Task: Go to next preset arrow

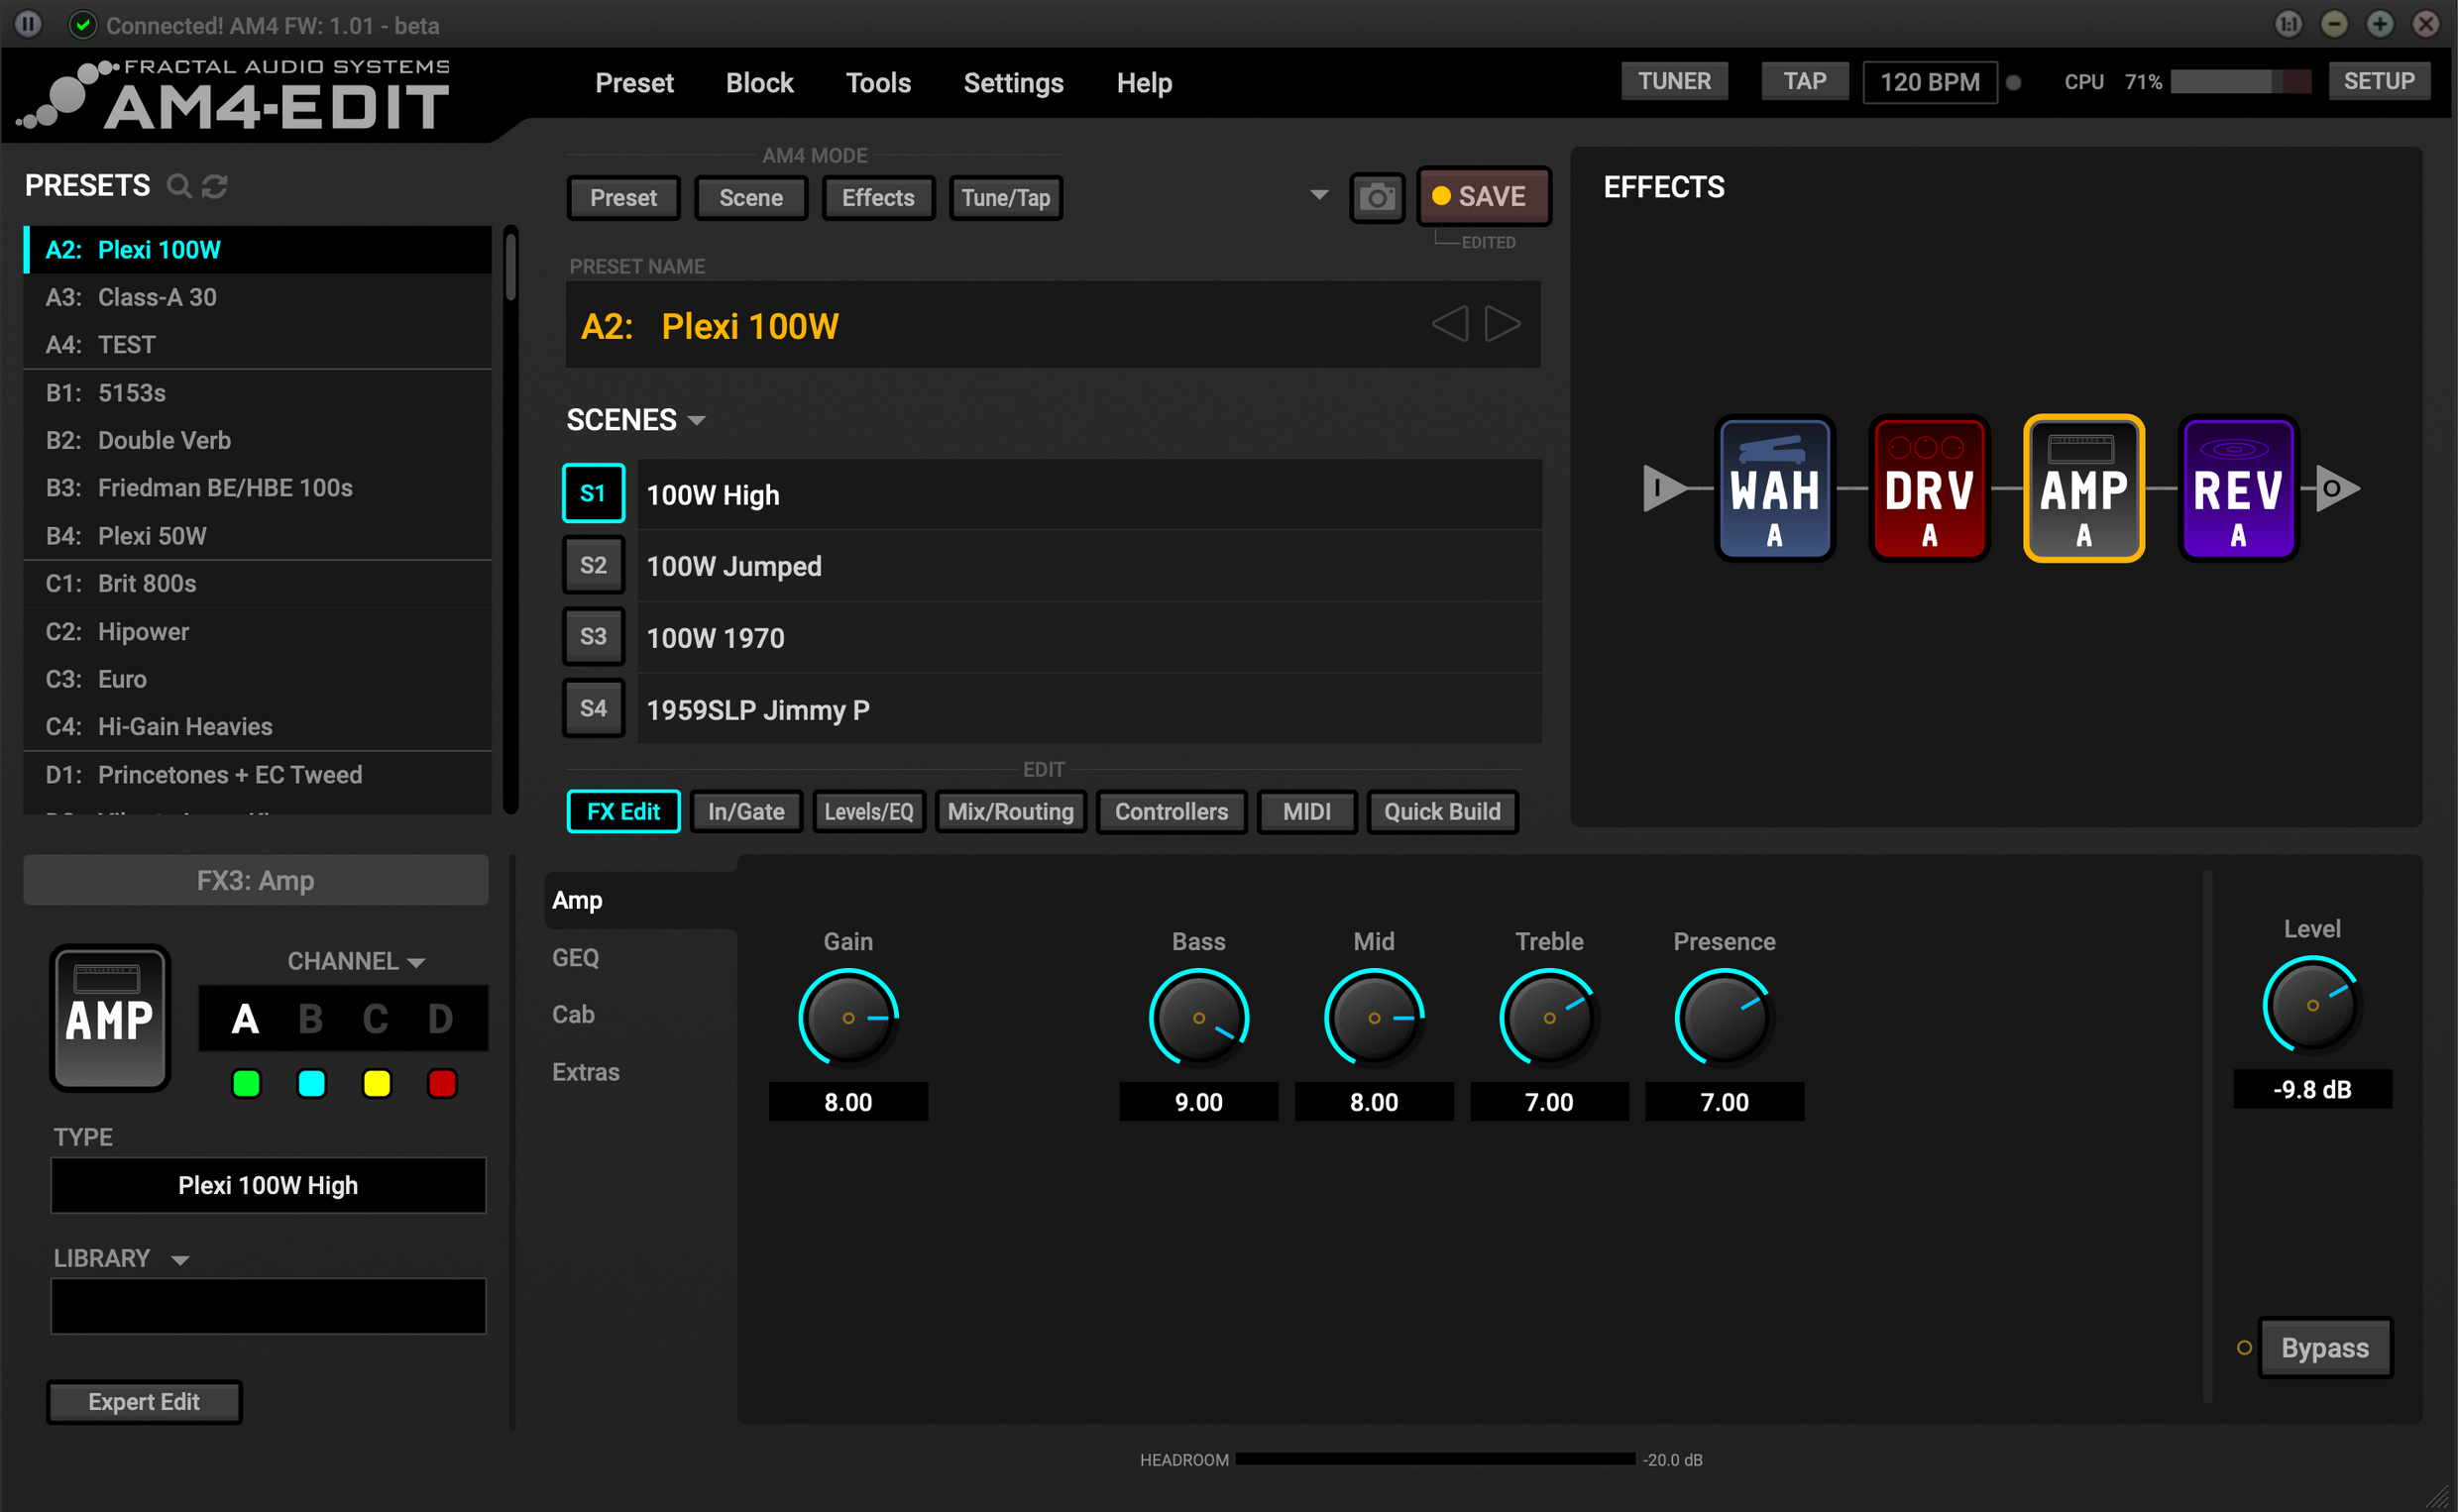Action: (1501, 324)
